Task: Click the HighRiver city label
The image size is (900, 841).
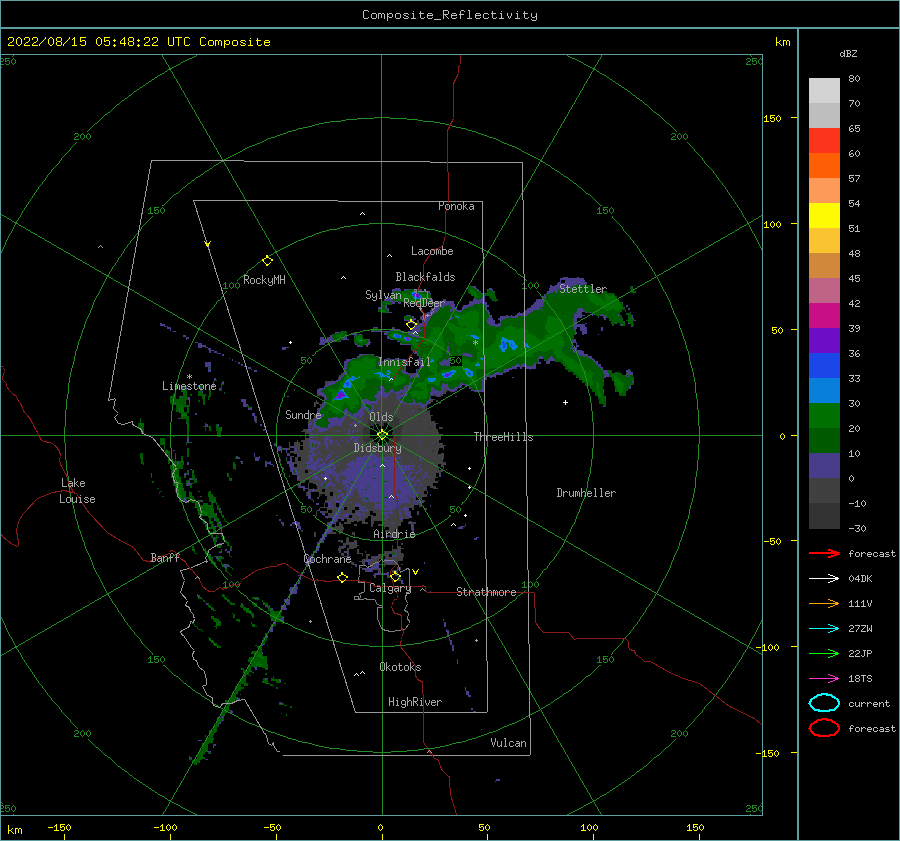Action: [x=415, y=702]
